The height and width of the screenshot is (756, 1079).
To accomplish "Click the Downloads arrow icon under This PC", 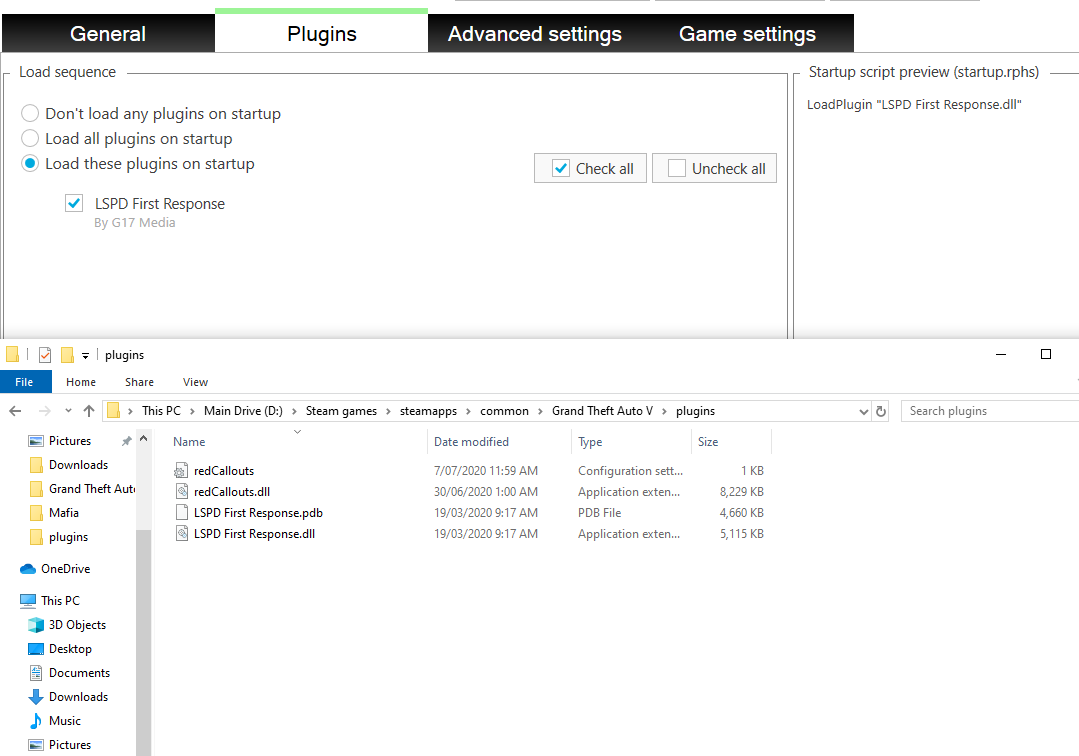I will coord(36,697).
